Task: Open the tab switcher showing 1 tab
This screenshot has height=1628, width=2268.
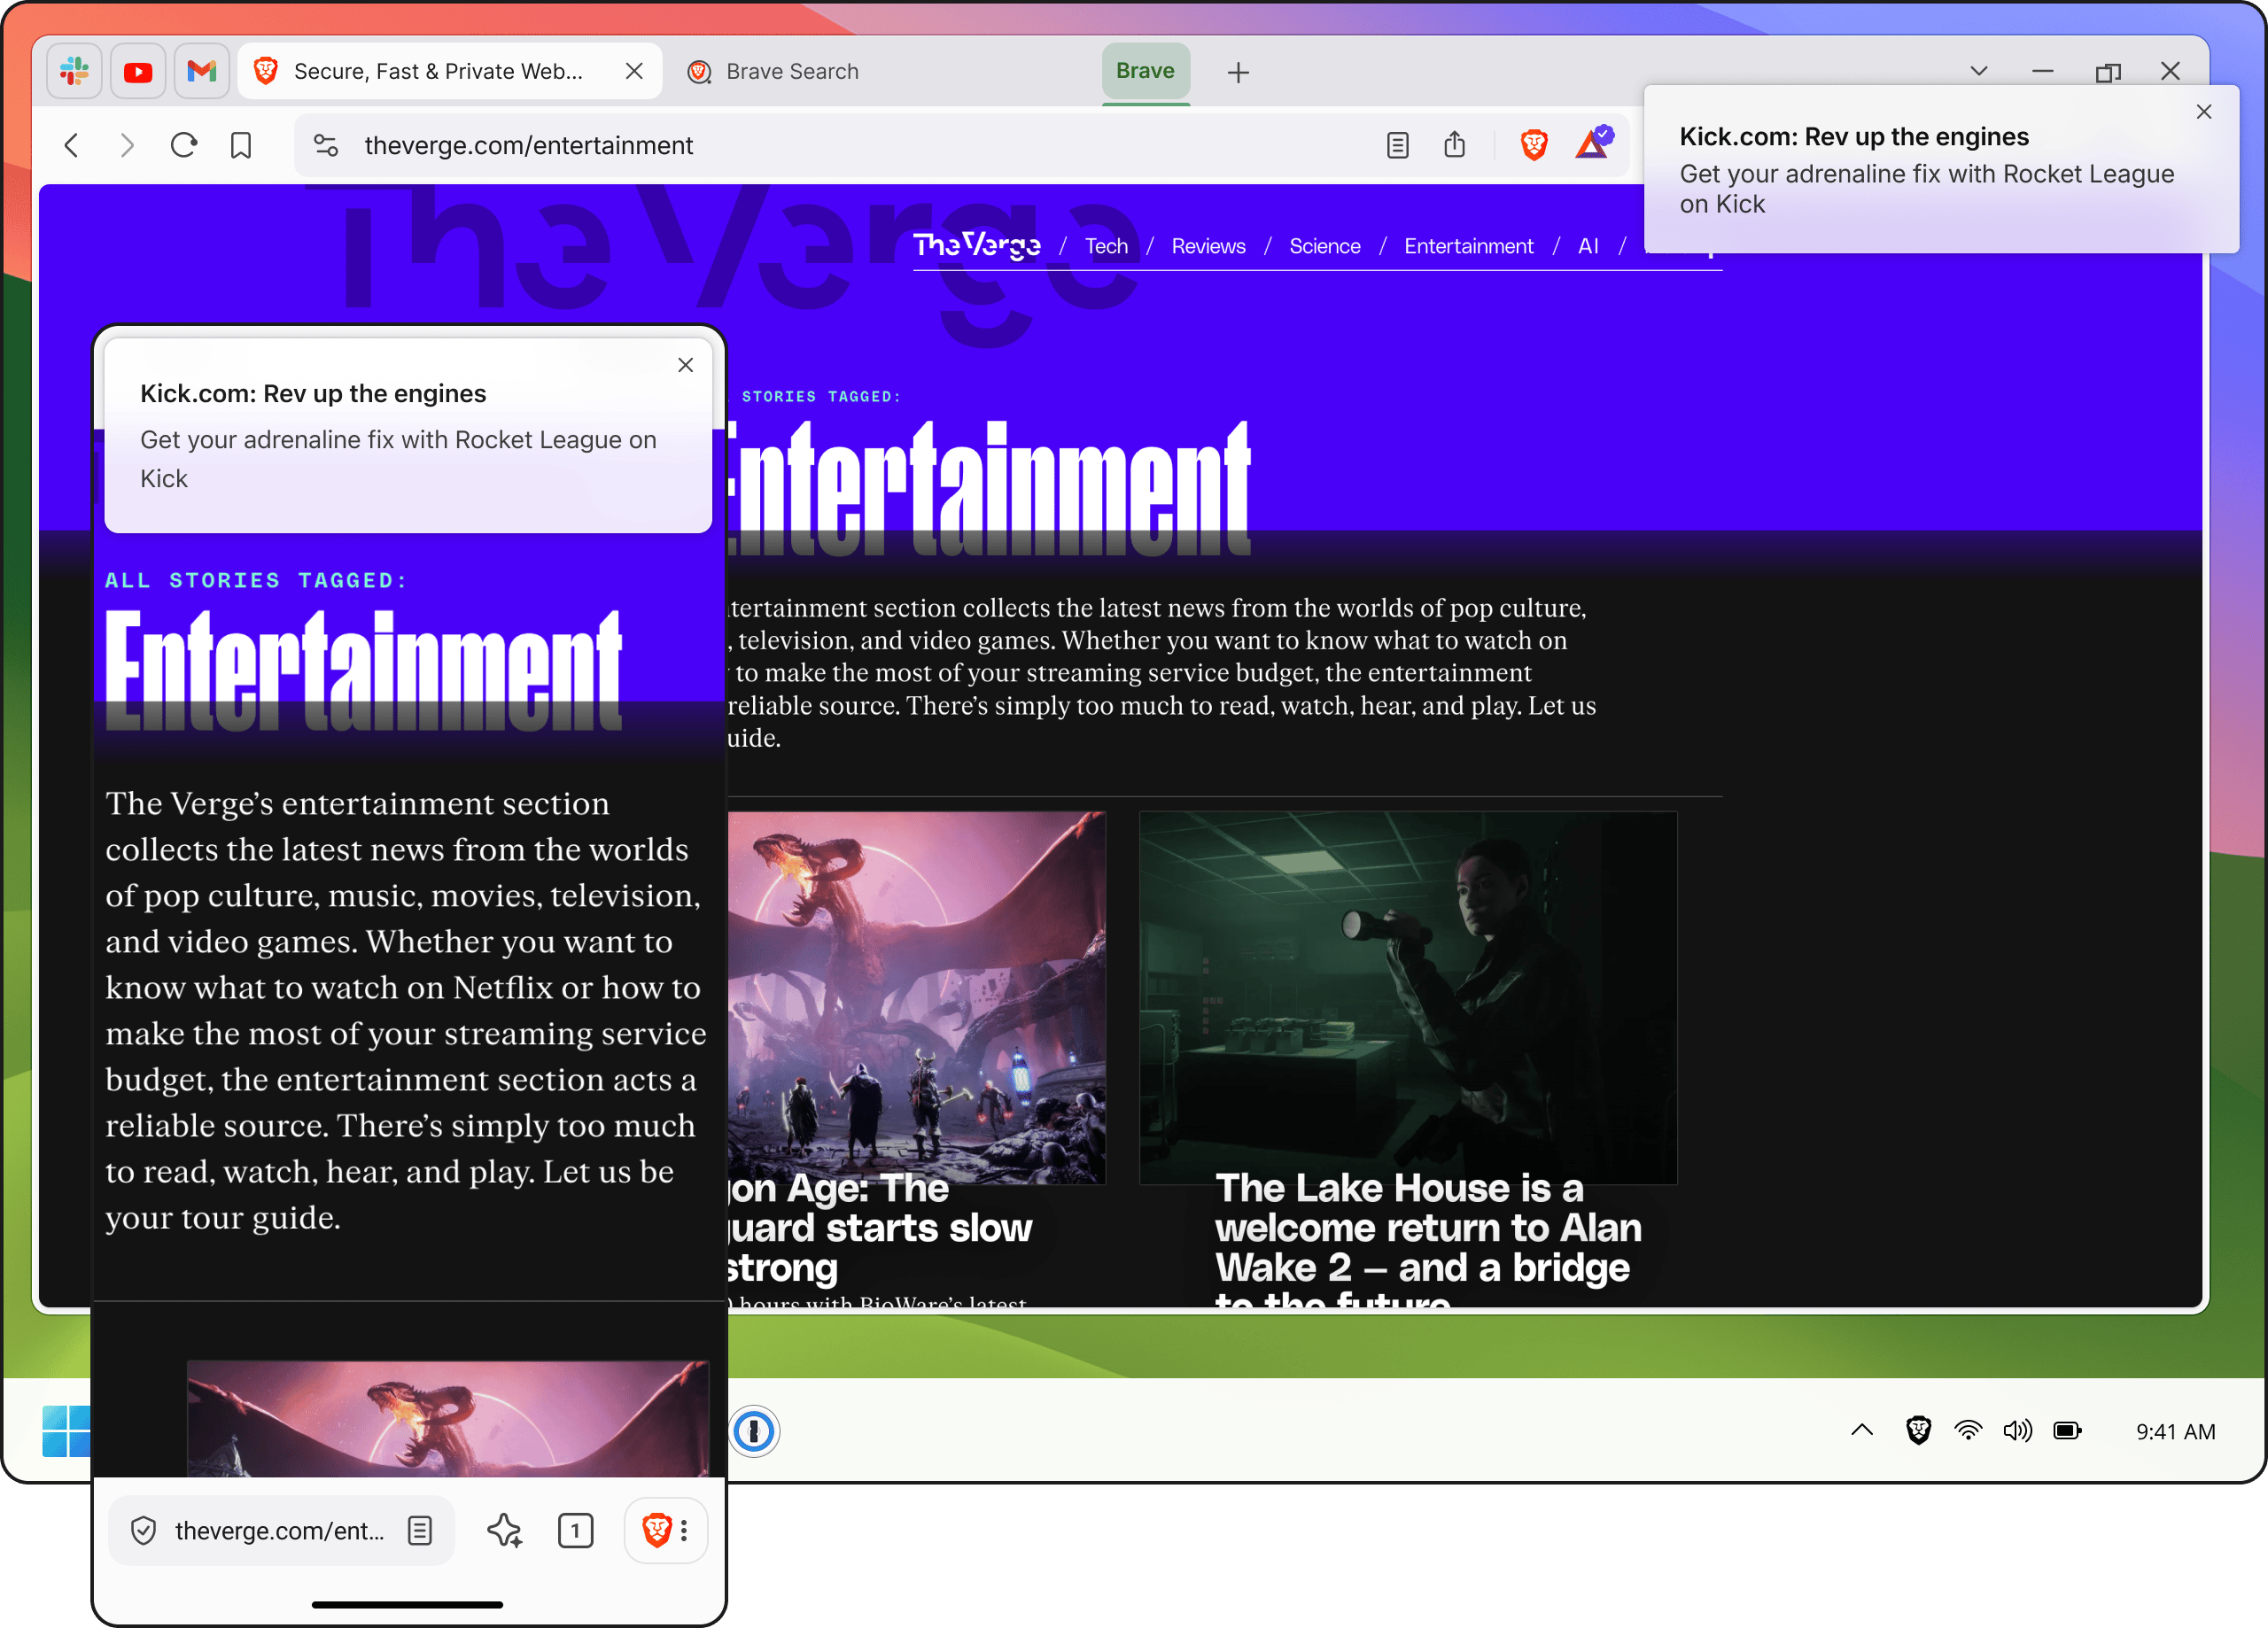Action: tap(576, 1531)
